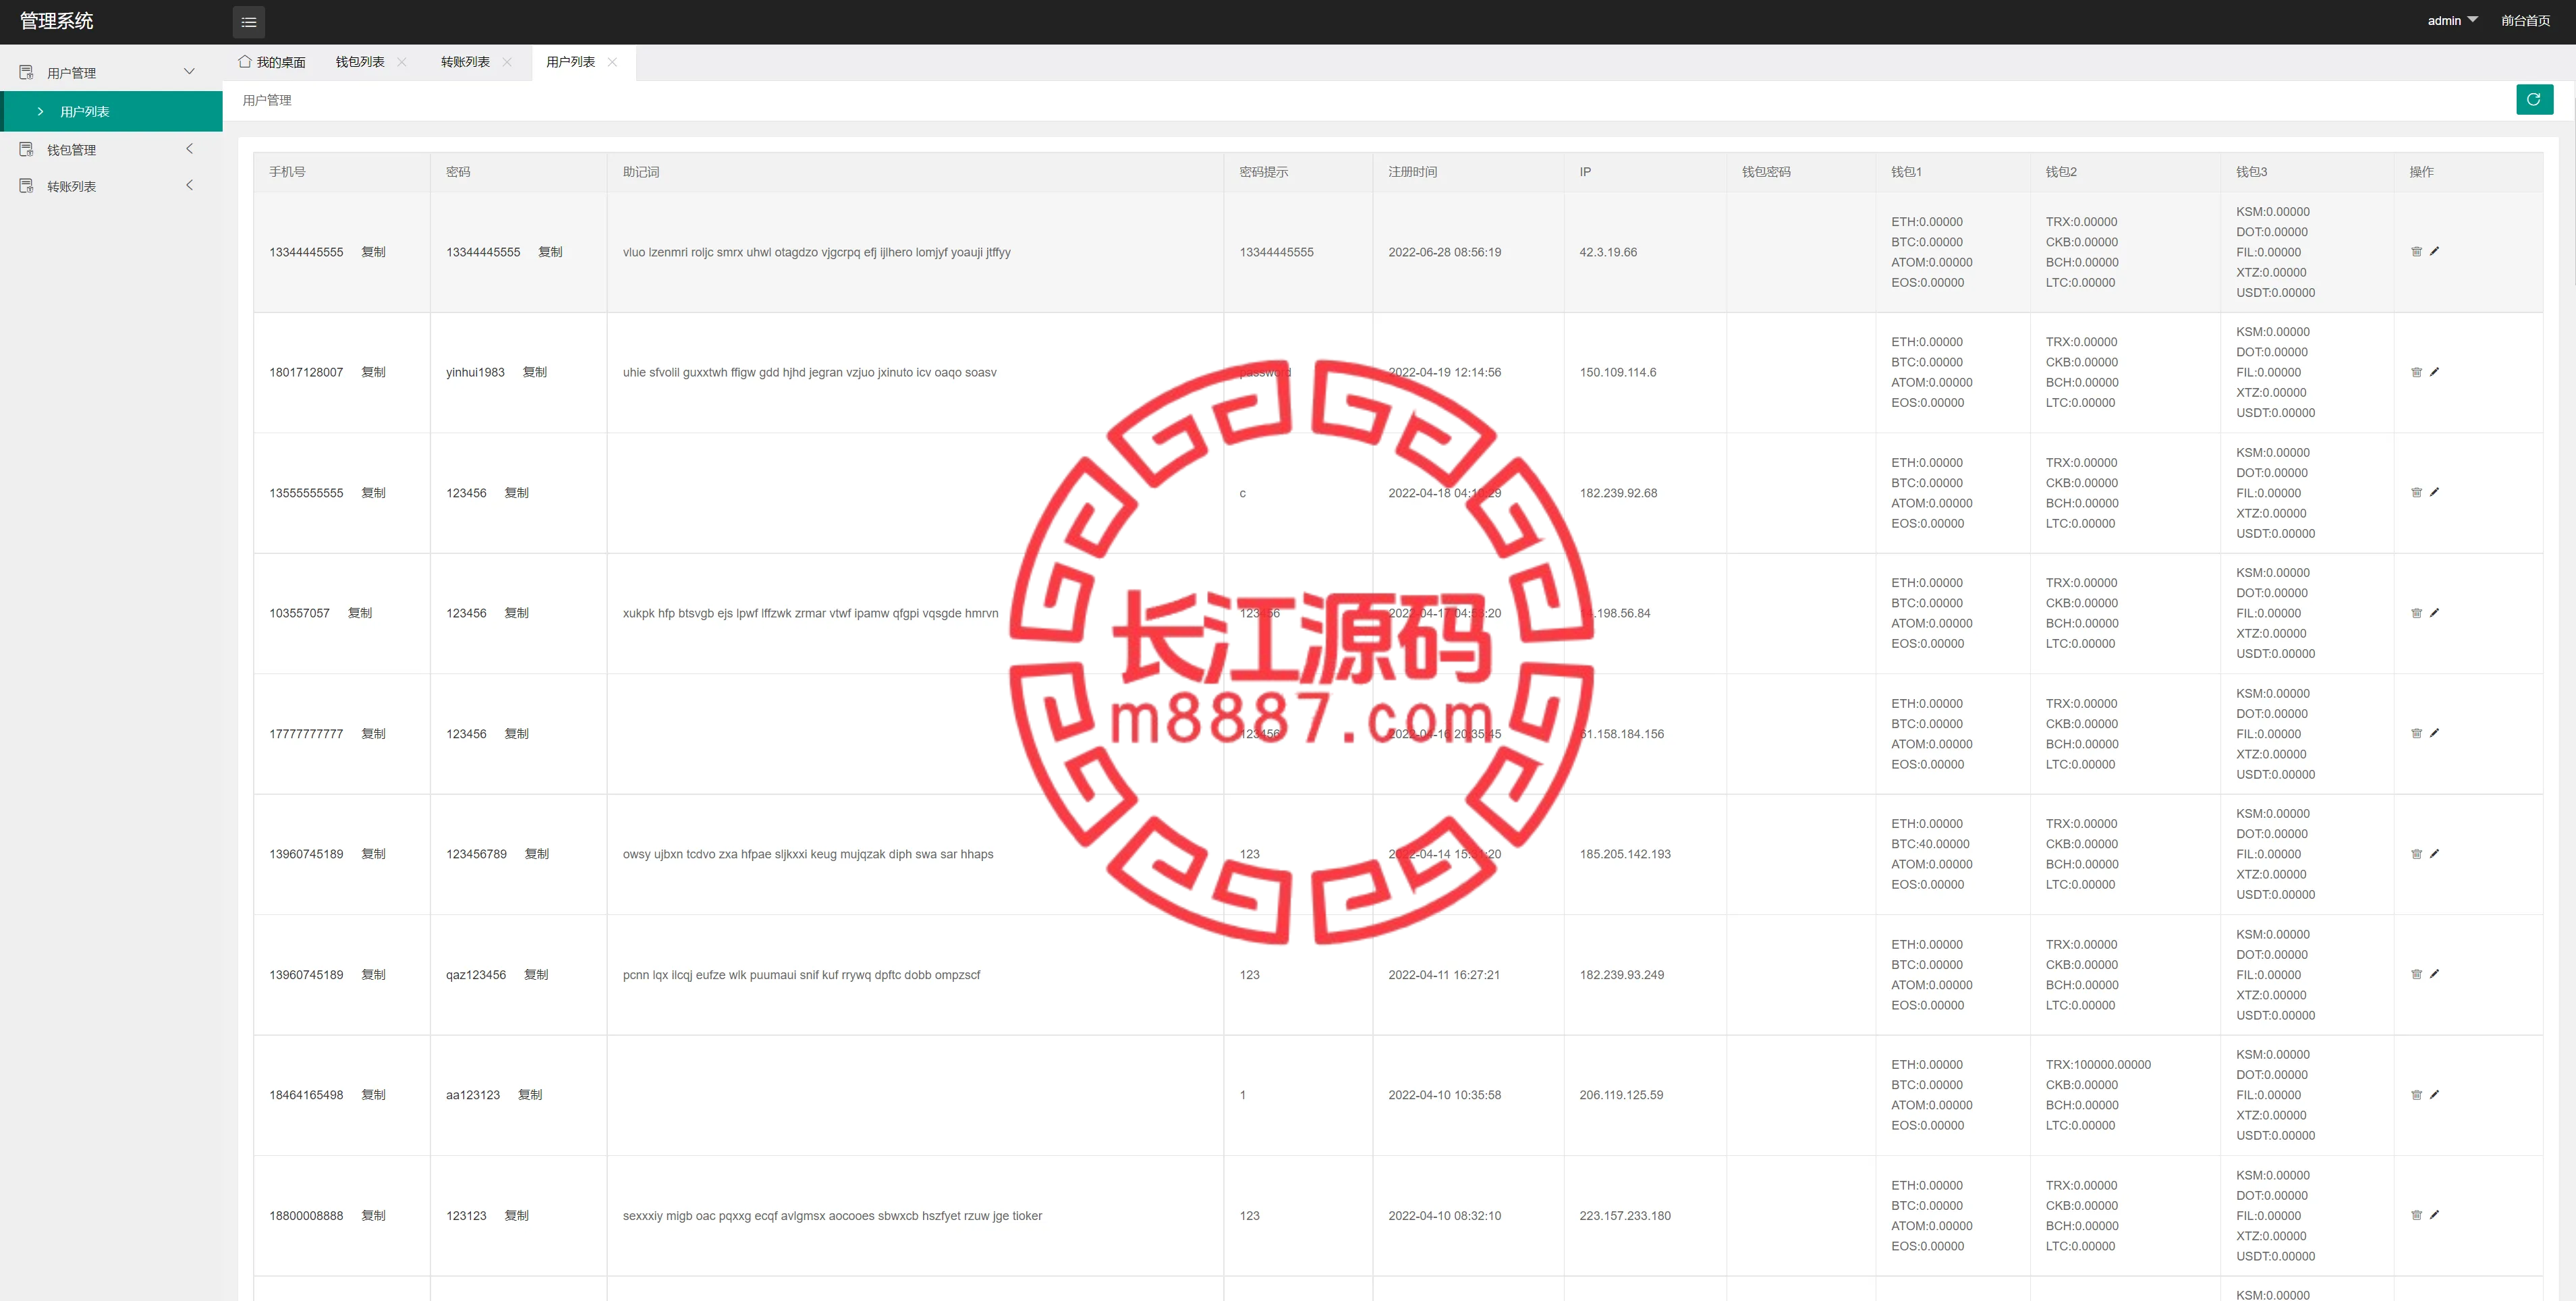Open 用户列表 in the sidebar

[112, 111]
